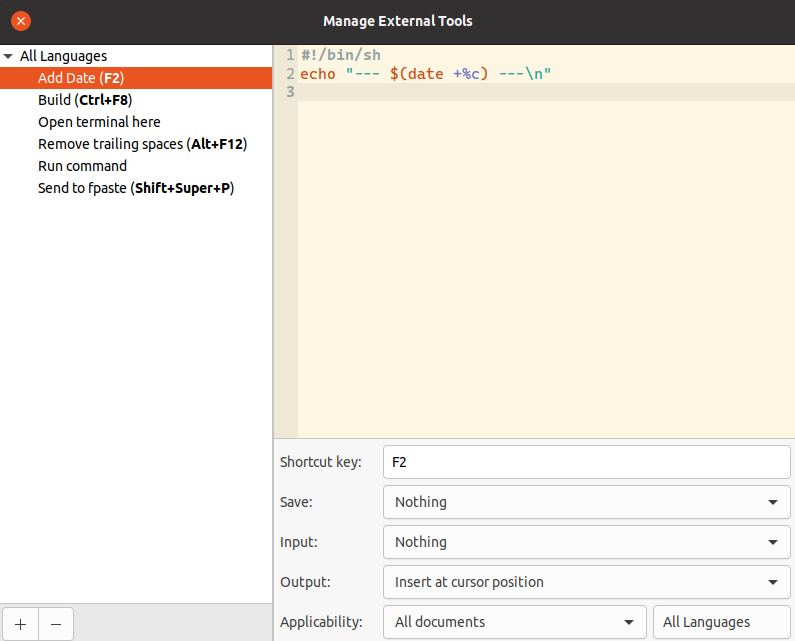This screenshot has height=641, width=795.
Task: Click the All Languages group label
Action: tap(63, 56)
